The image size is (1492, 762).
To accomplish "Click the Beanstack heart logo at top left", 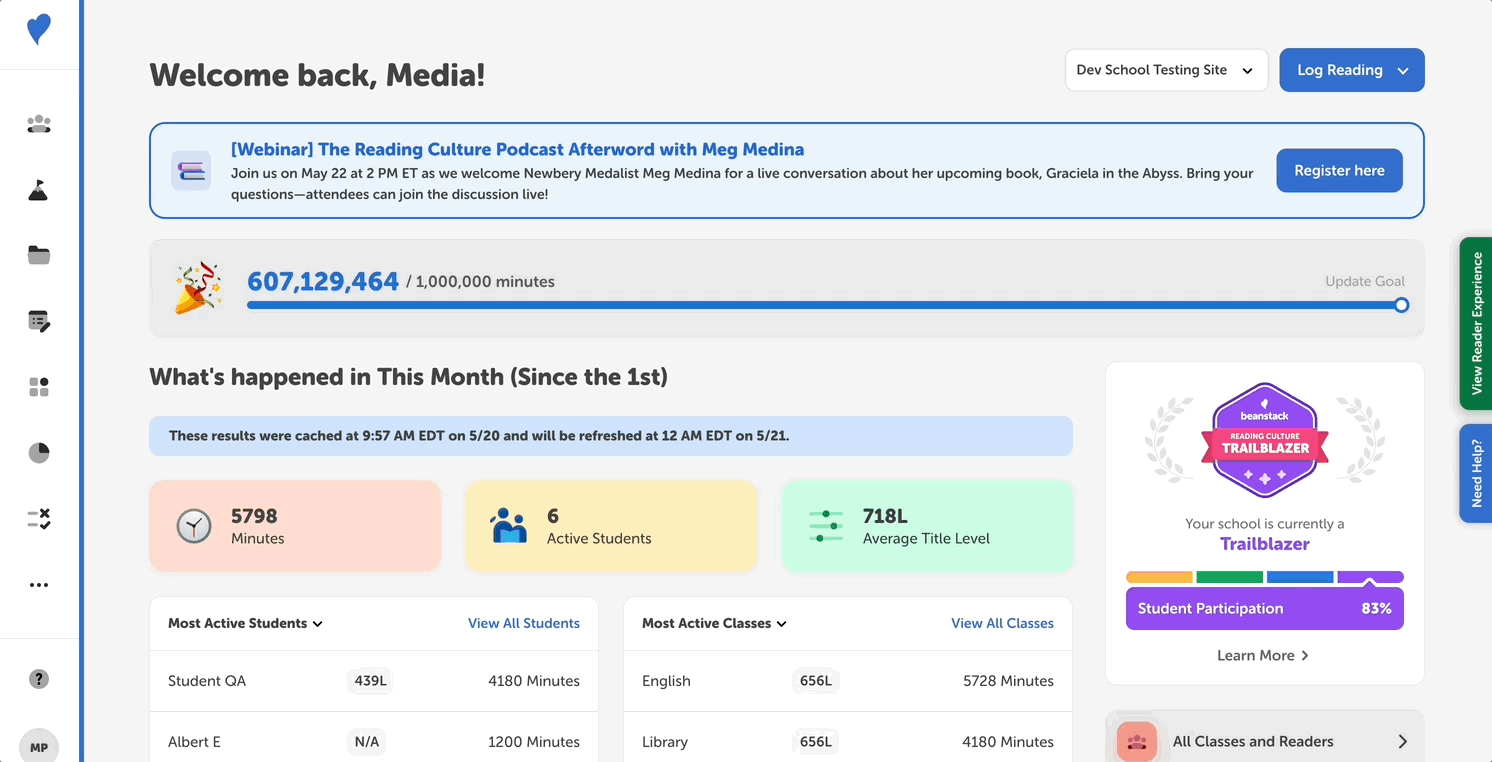I will (x=38, y=30).
